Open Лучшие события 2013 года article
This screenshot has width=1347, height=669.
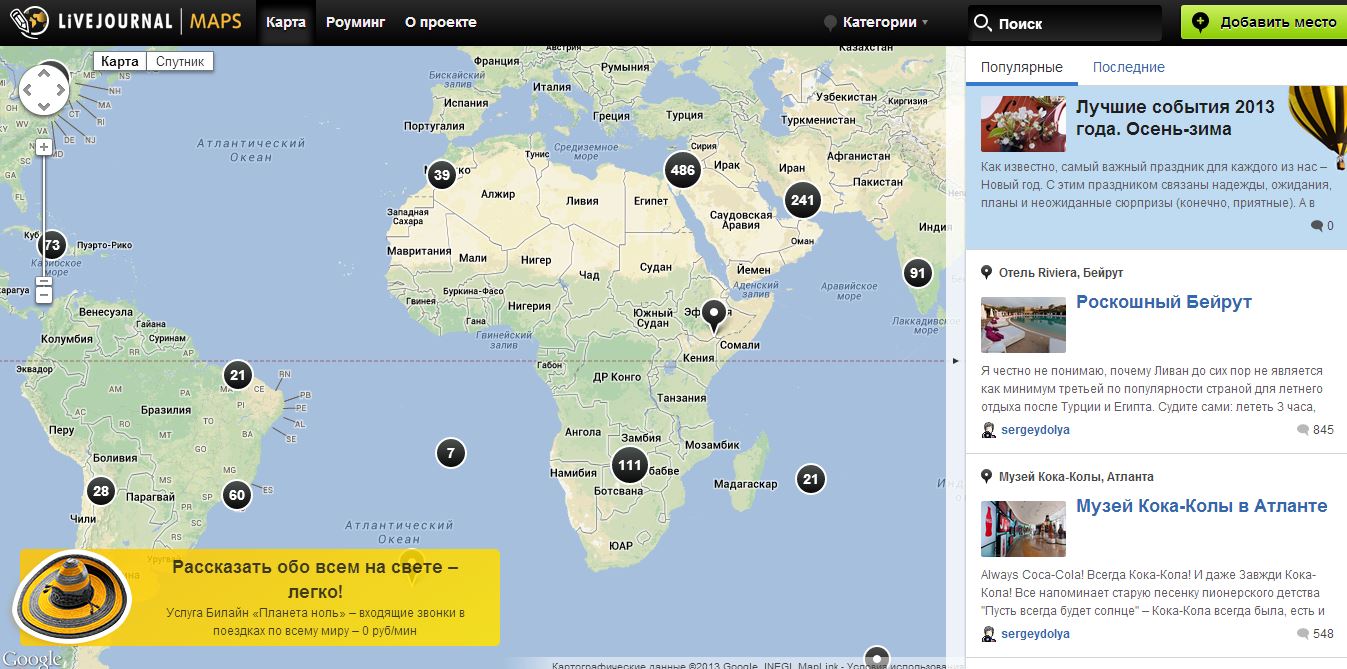point(1176,118)
